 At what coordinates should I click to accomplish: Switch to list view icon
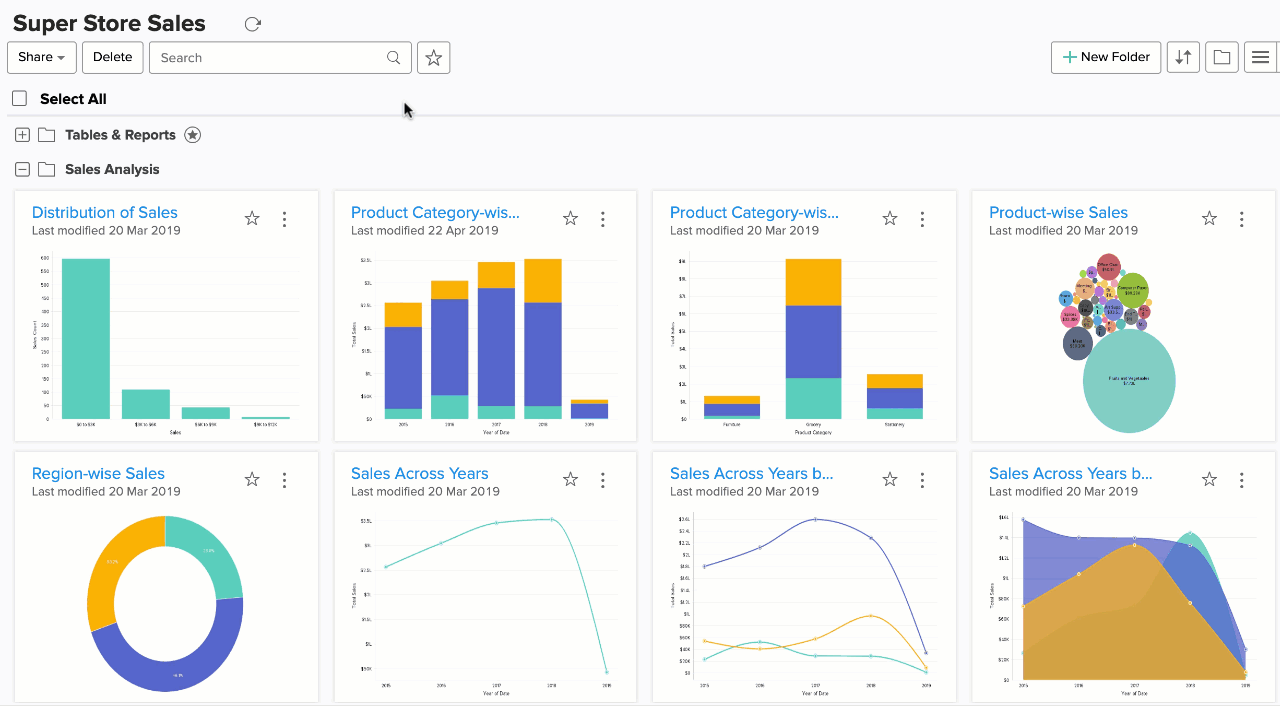(1260, 57)
